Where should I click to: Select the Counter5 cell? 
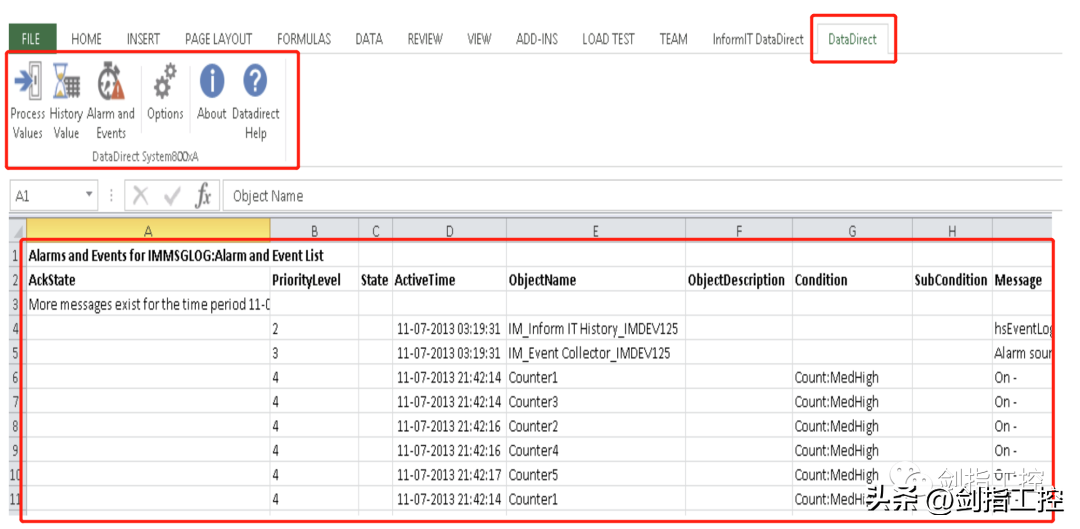596,475
